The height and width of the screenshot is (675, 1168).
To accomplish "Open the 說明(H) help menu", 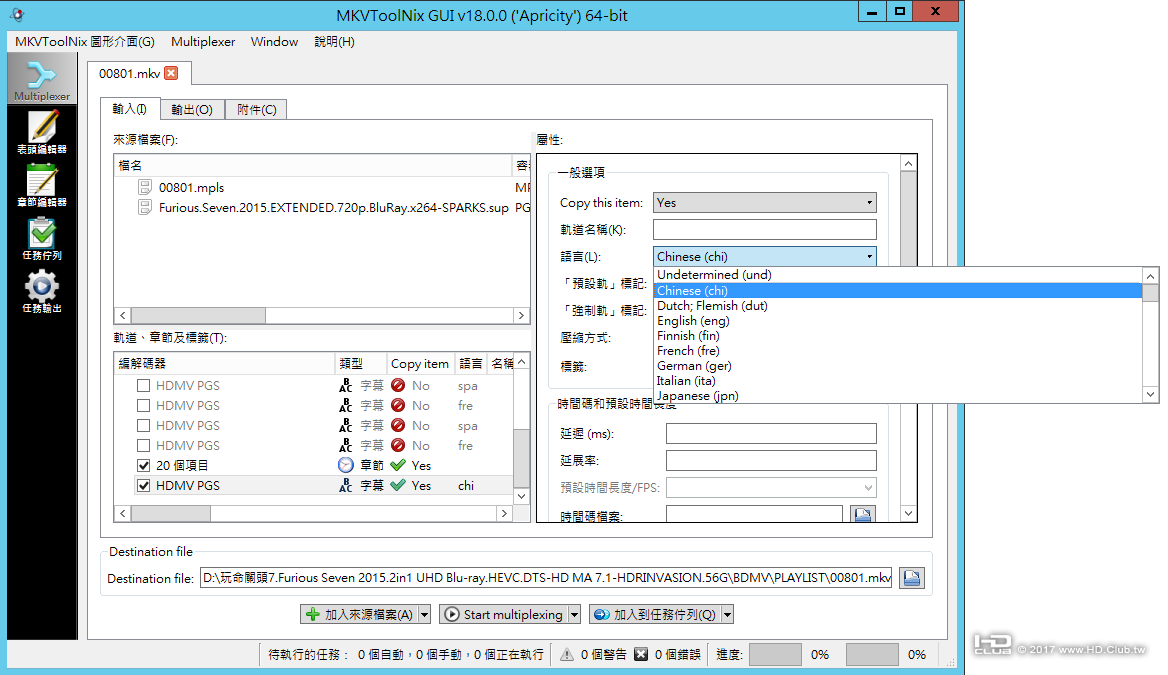I will click(334, 42).
